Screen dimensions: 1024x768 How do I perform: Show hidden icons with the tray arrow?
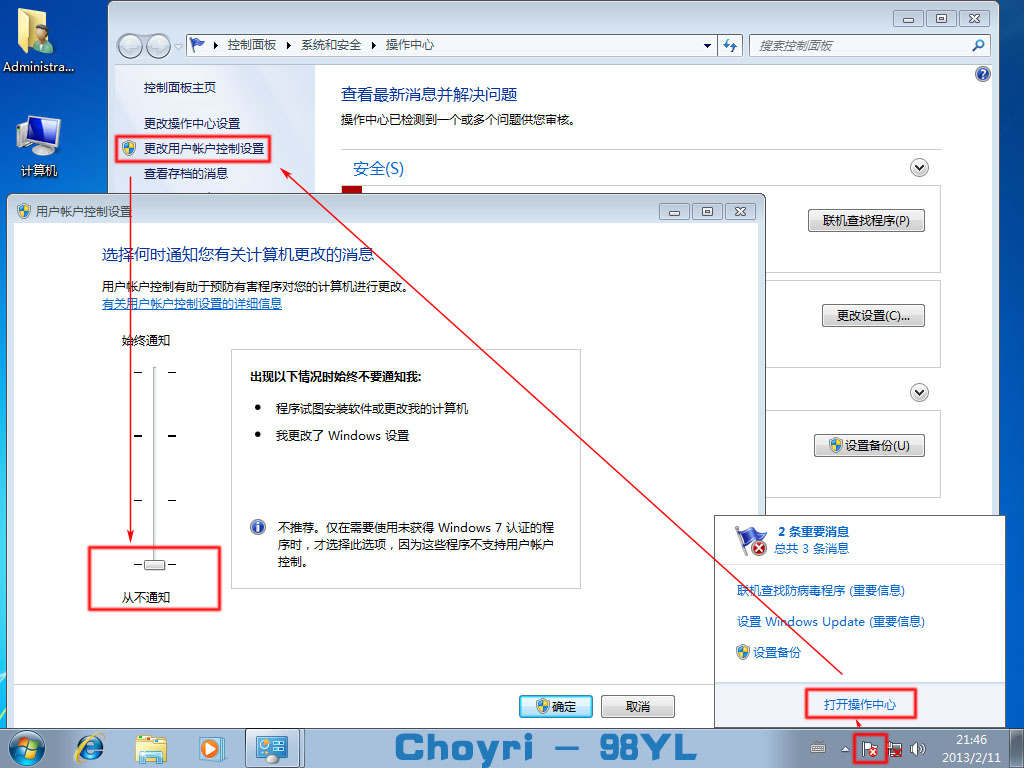(x=845, y=748)
